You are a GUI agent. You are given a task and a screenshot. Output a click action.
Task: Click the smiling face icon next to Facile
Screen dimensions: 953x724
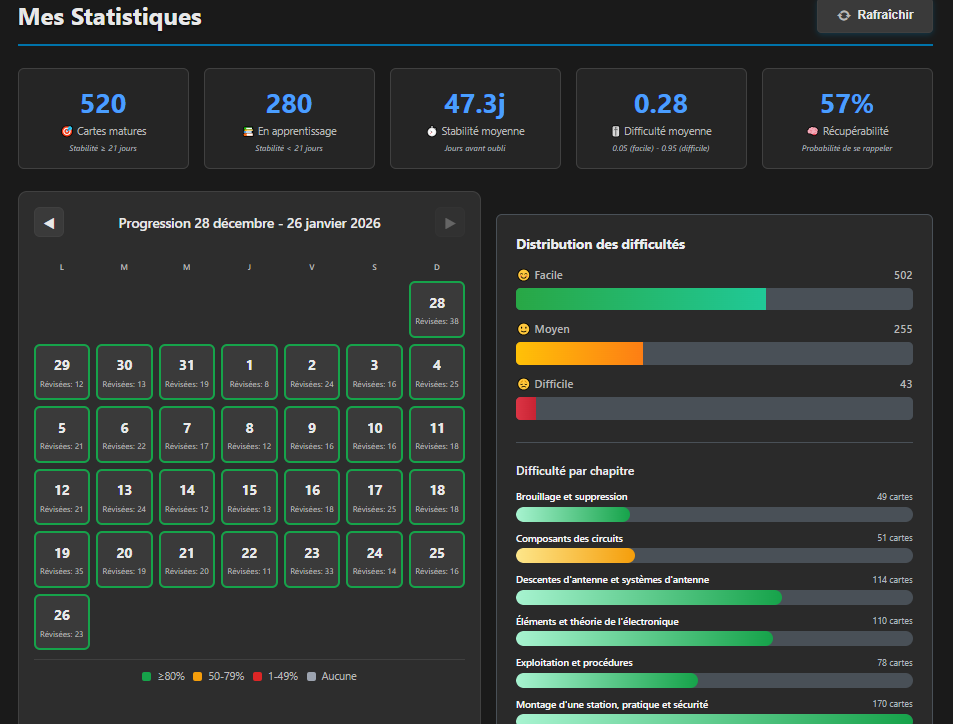tap(523, 275)
